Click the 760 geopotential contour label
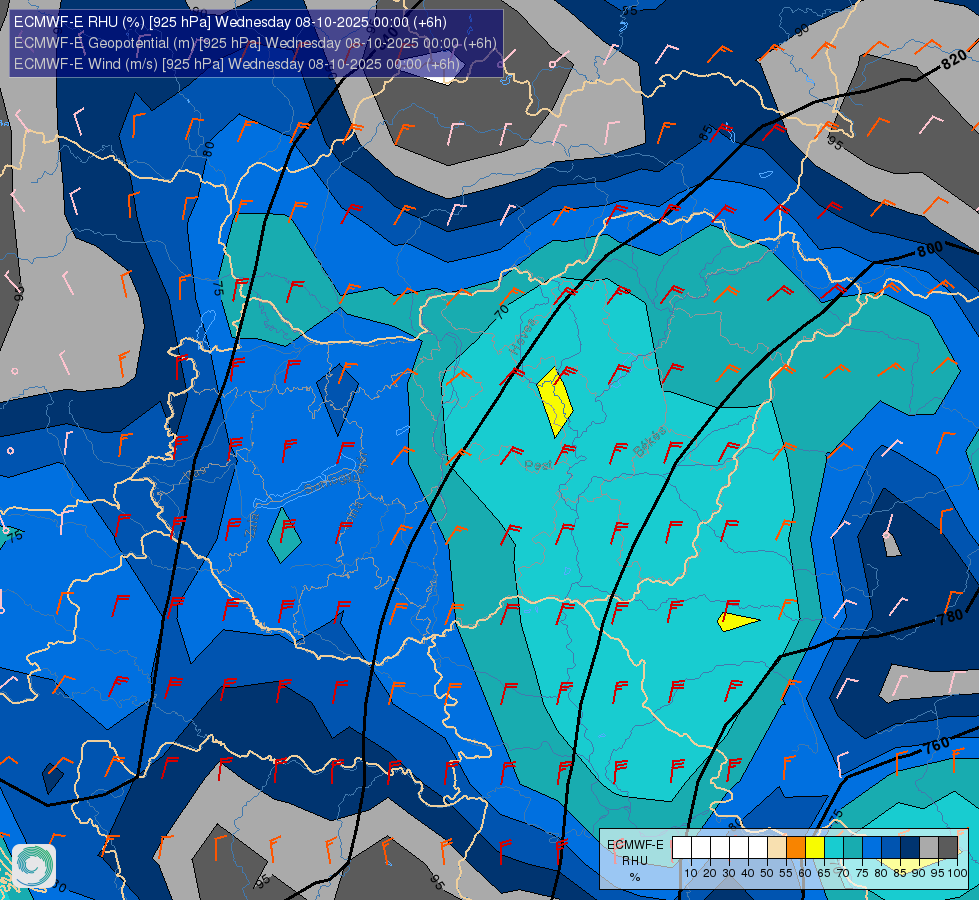Screen dimensions: 979x900 (937, 744)
